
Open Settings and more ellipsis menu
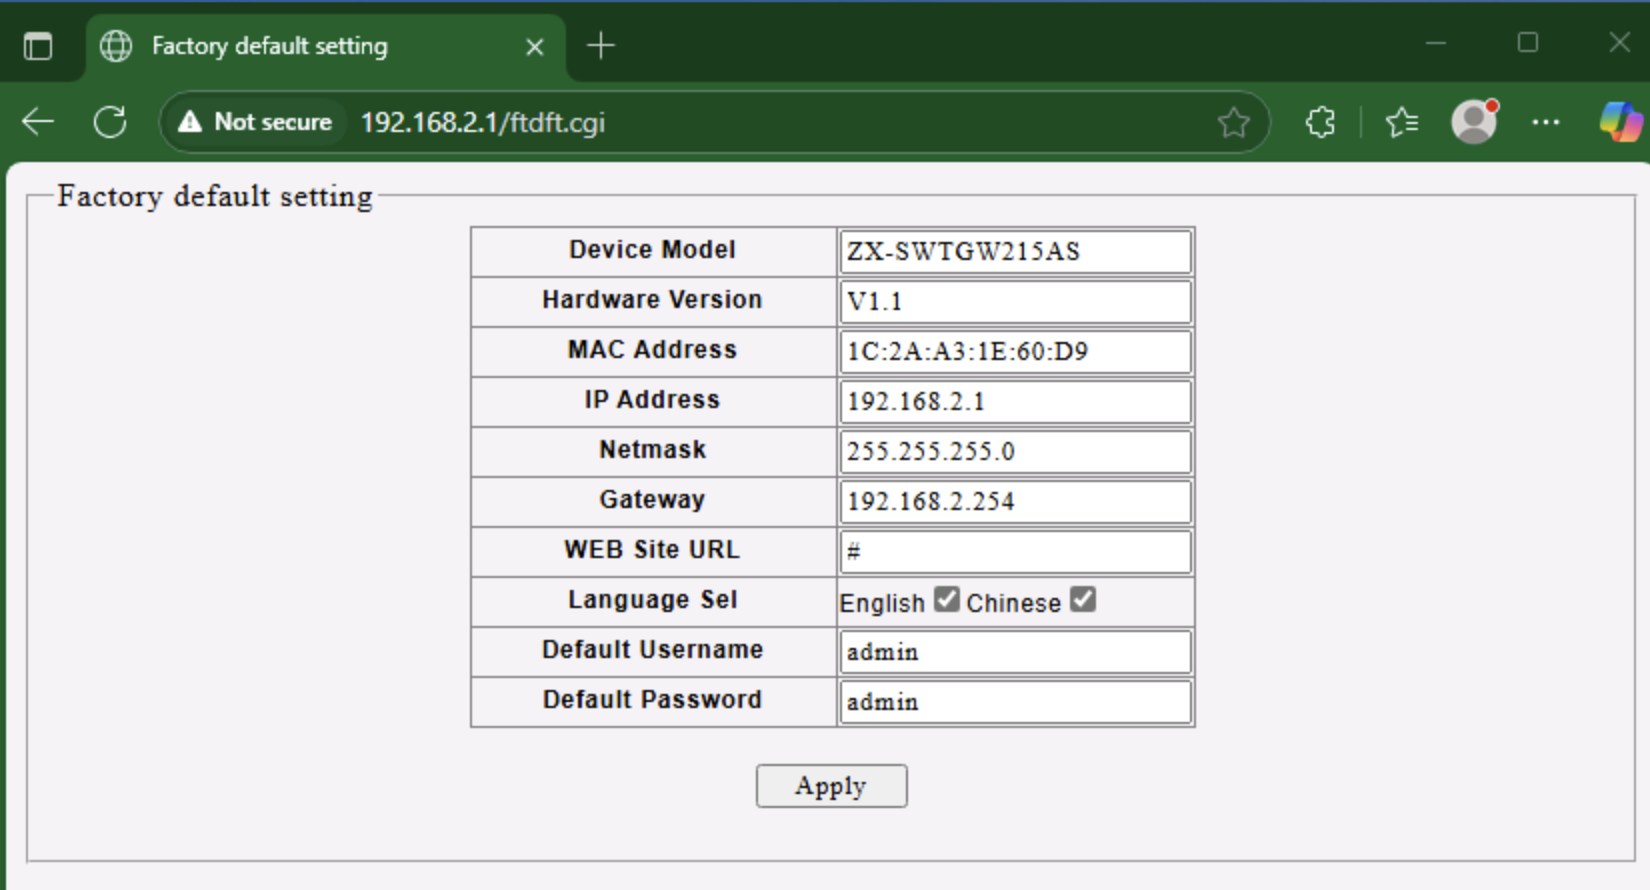1545,122
